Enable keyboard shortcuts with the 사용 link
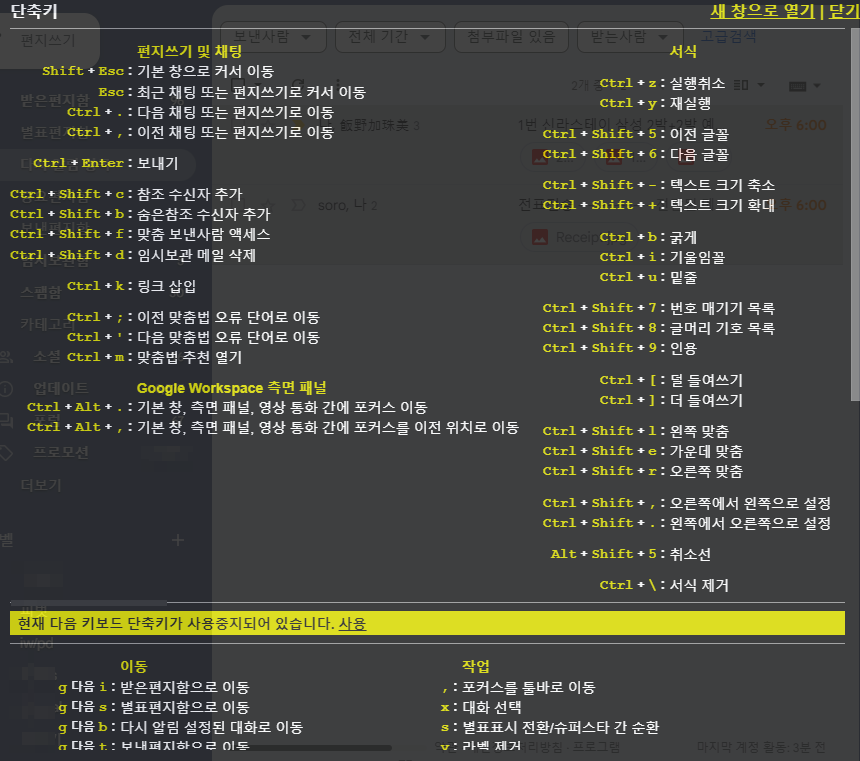Viewport: 860px width, 761px height. (x=352, y=623)
